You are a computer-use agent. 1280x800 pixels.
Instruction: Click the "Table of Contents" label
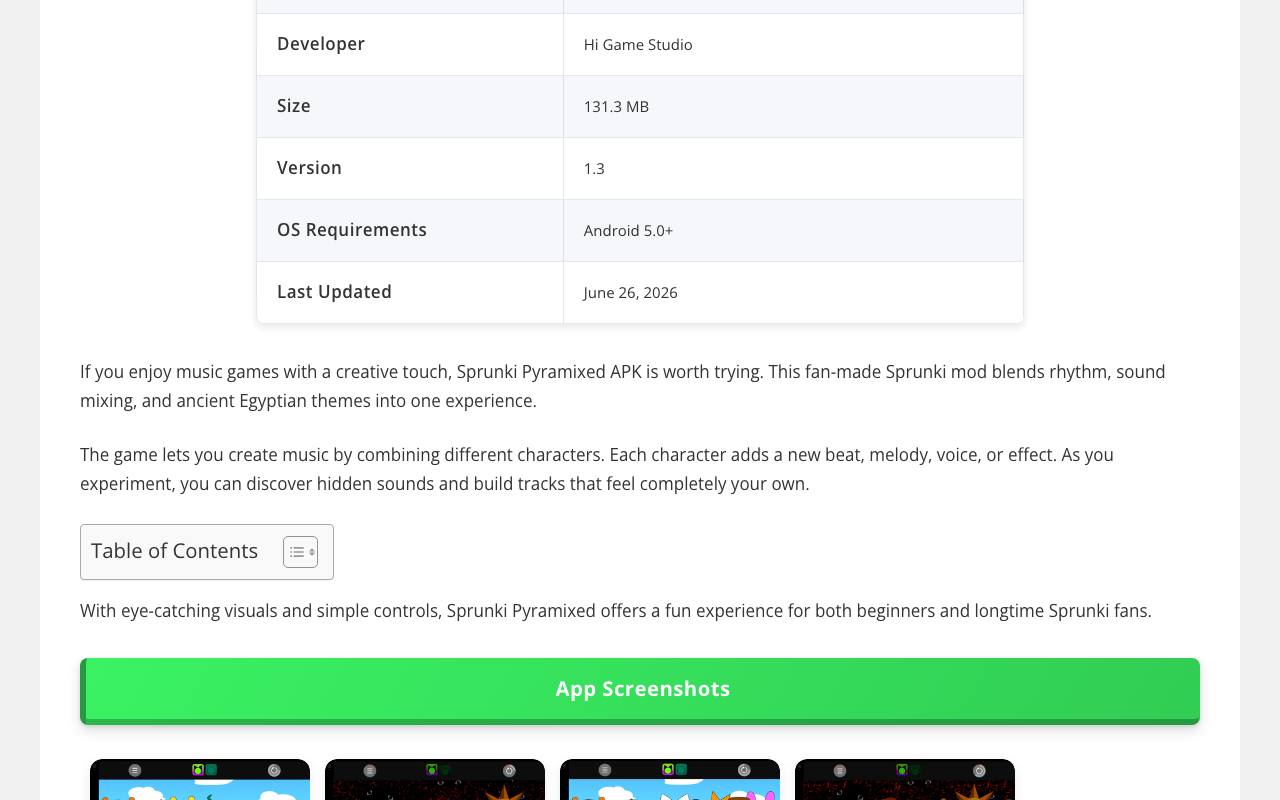tap(174, 551)
